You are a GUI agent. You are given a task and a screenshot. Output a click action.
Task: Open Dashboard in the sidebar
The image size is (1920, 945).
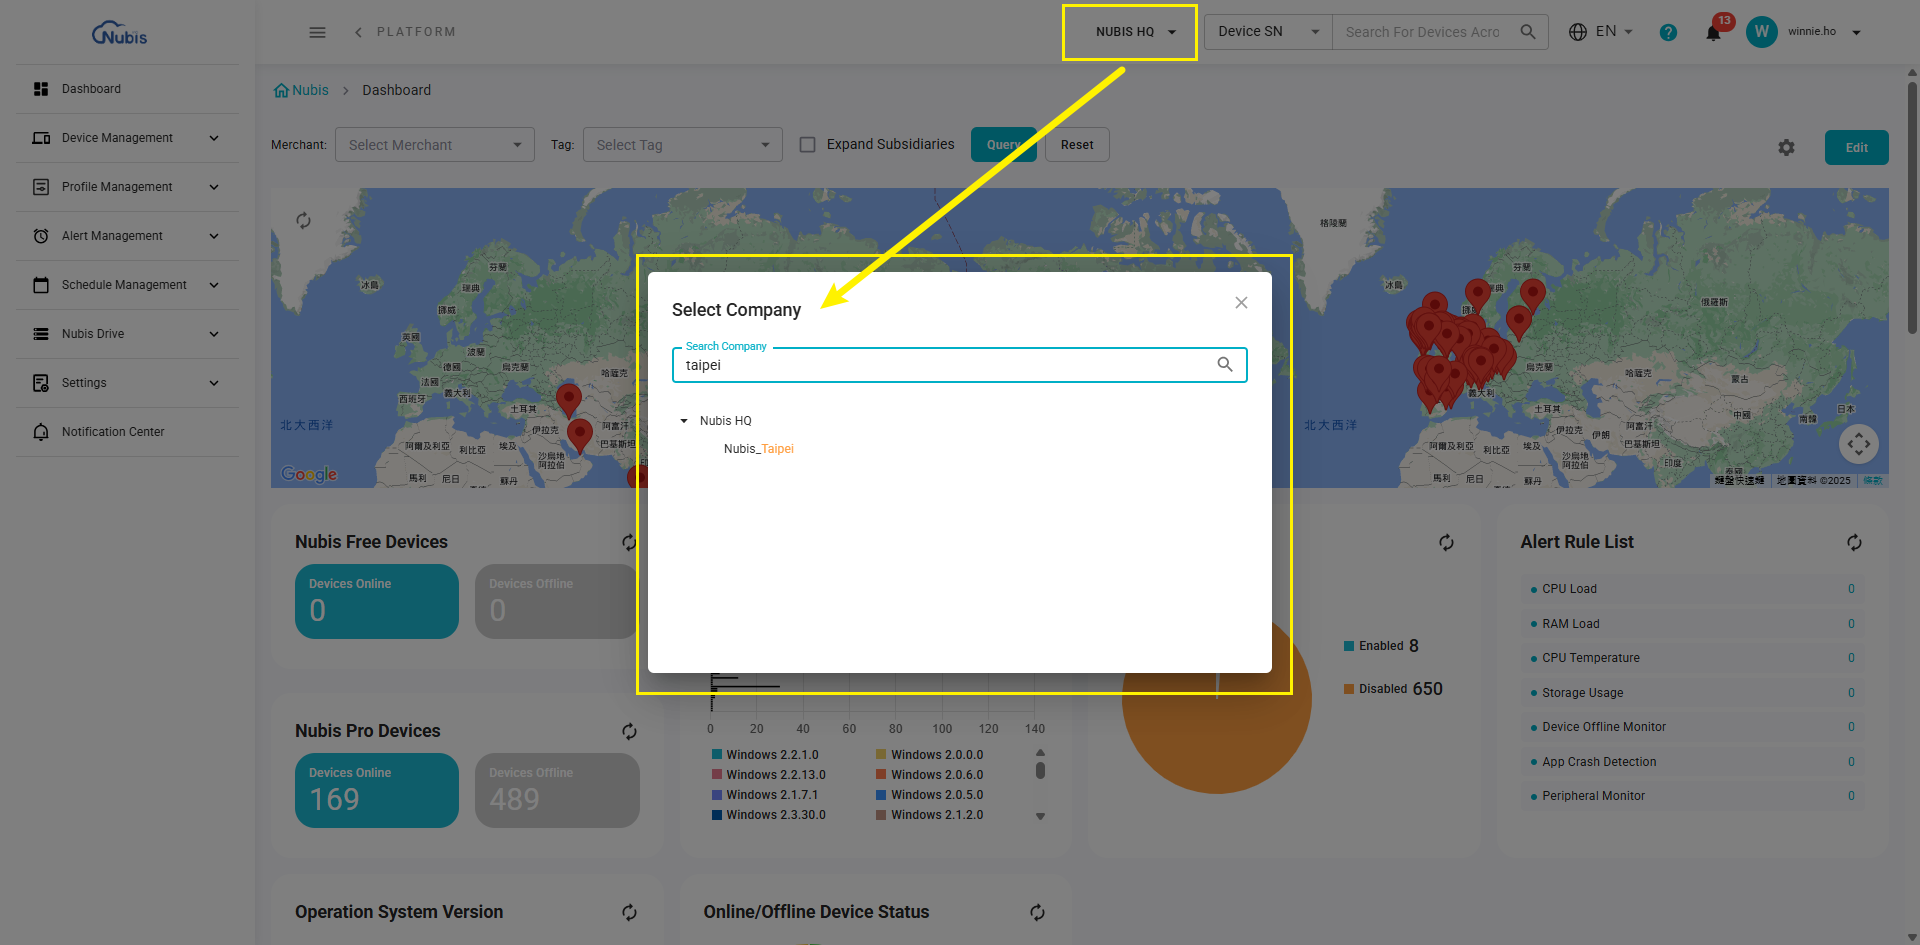[x=127, y=89]
